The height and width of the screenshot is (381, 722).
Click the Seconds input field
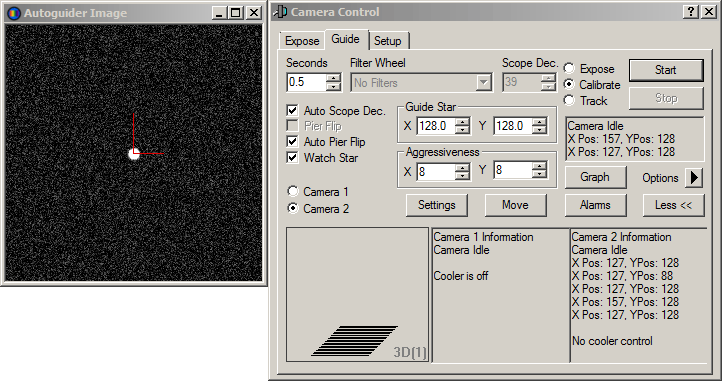click(x=306, y=82)
